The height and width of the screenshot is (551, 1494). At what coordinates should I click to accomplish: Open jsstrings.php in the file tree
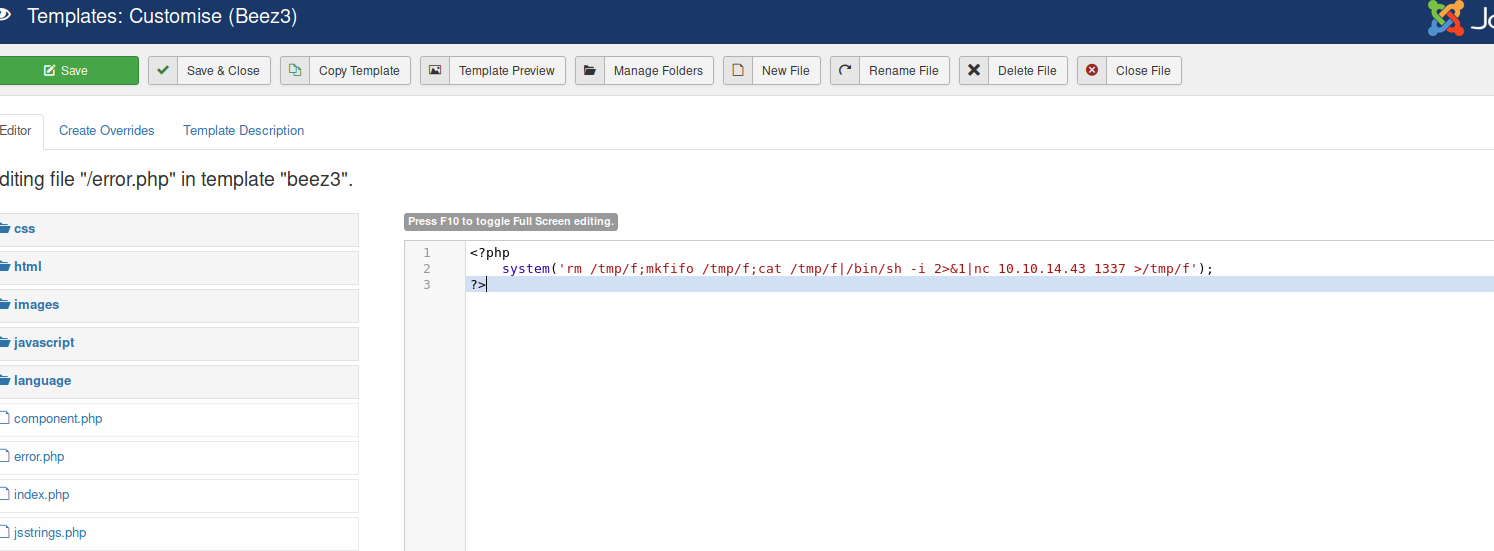pos(50,533)
